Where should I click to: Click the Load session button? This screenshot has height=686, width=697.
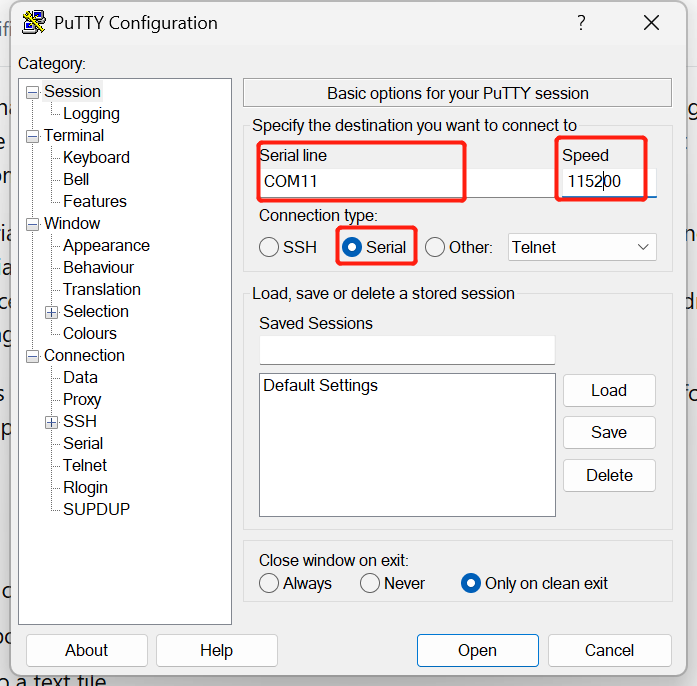pyautogui.click(x=608, y=391)
